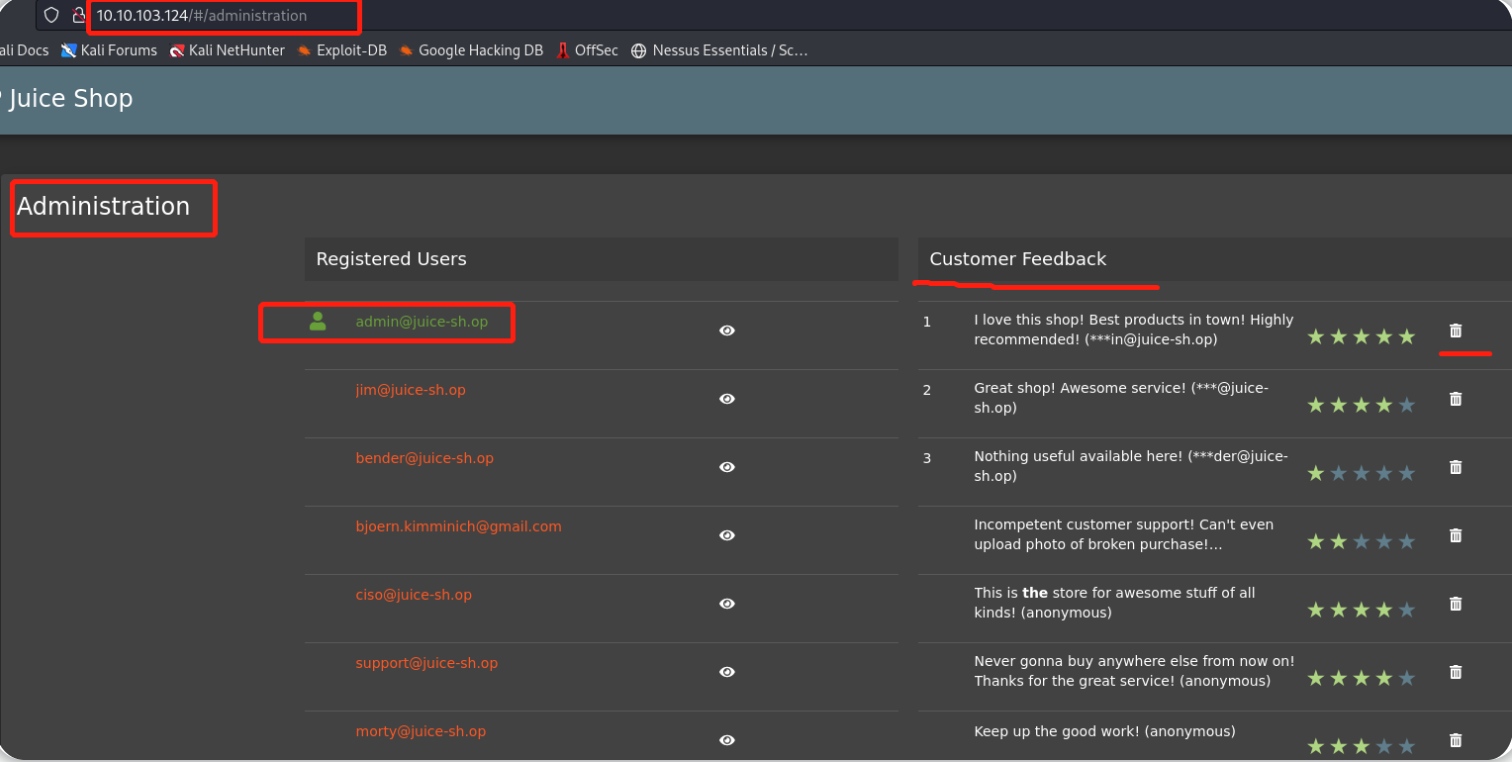The height and width of the screenshot is (762, 1512).
Task: Click the Juice Shop title in header
Action: coord(70,99)
